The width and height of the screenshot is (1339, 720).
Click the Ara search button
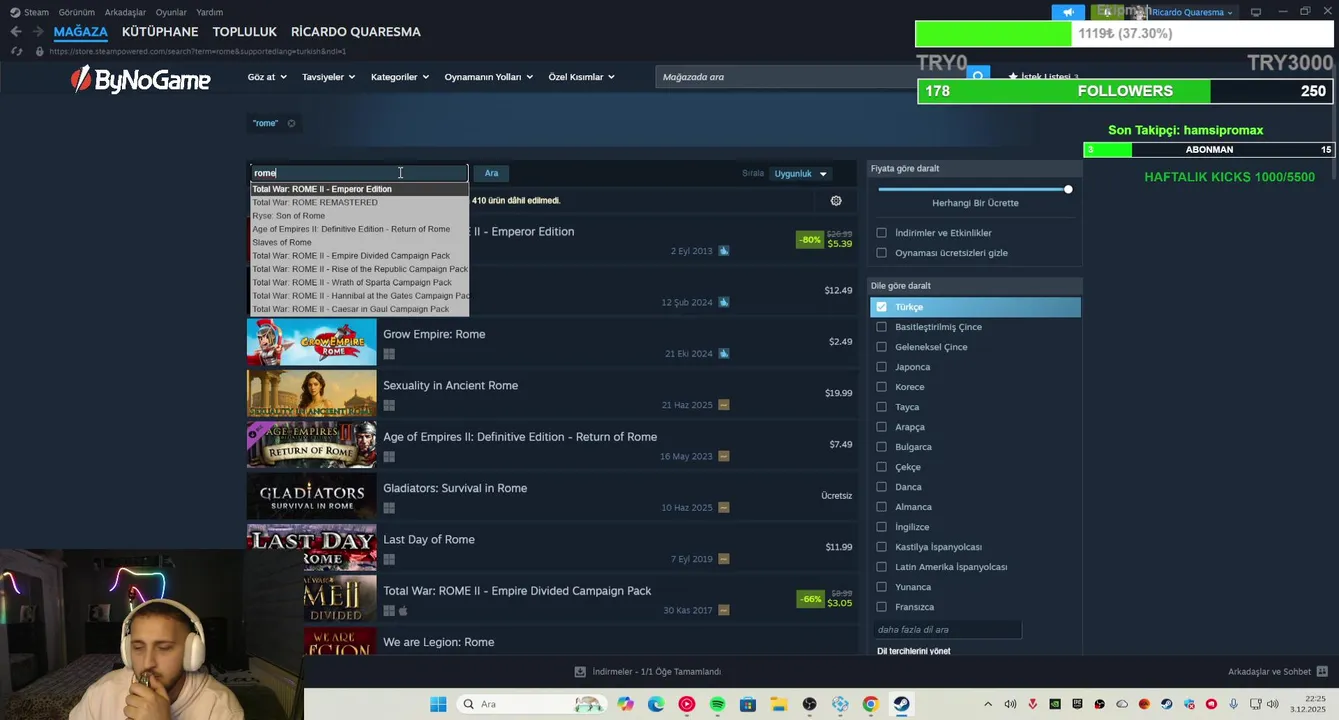[491, 174]
